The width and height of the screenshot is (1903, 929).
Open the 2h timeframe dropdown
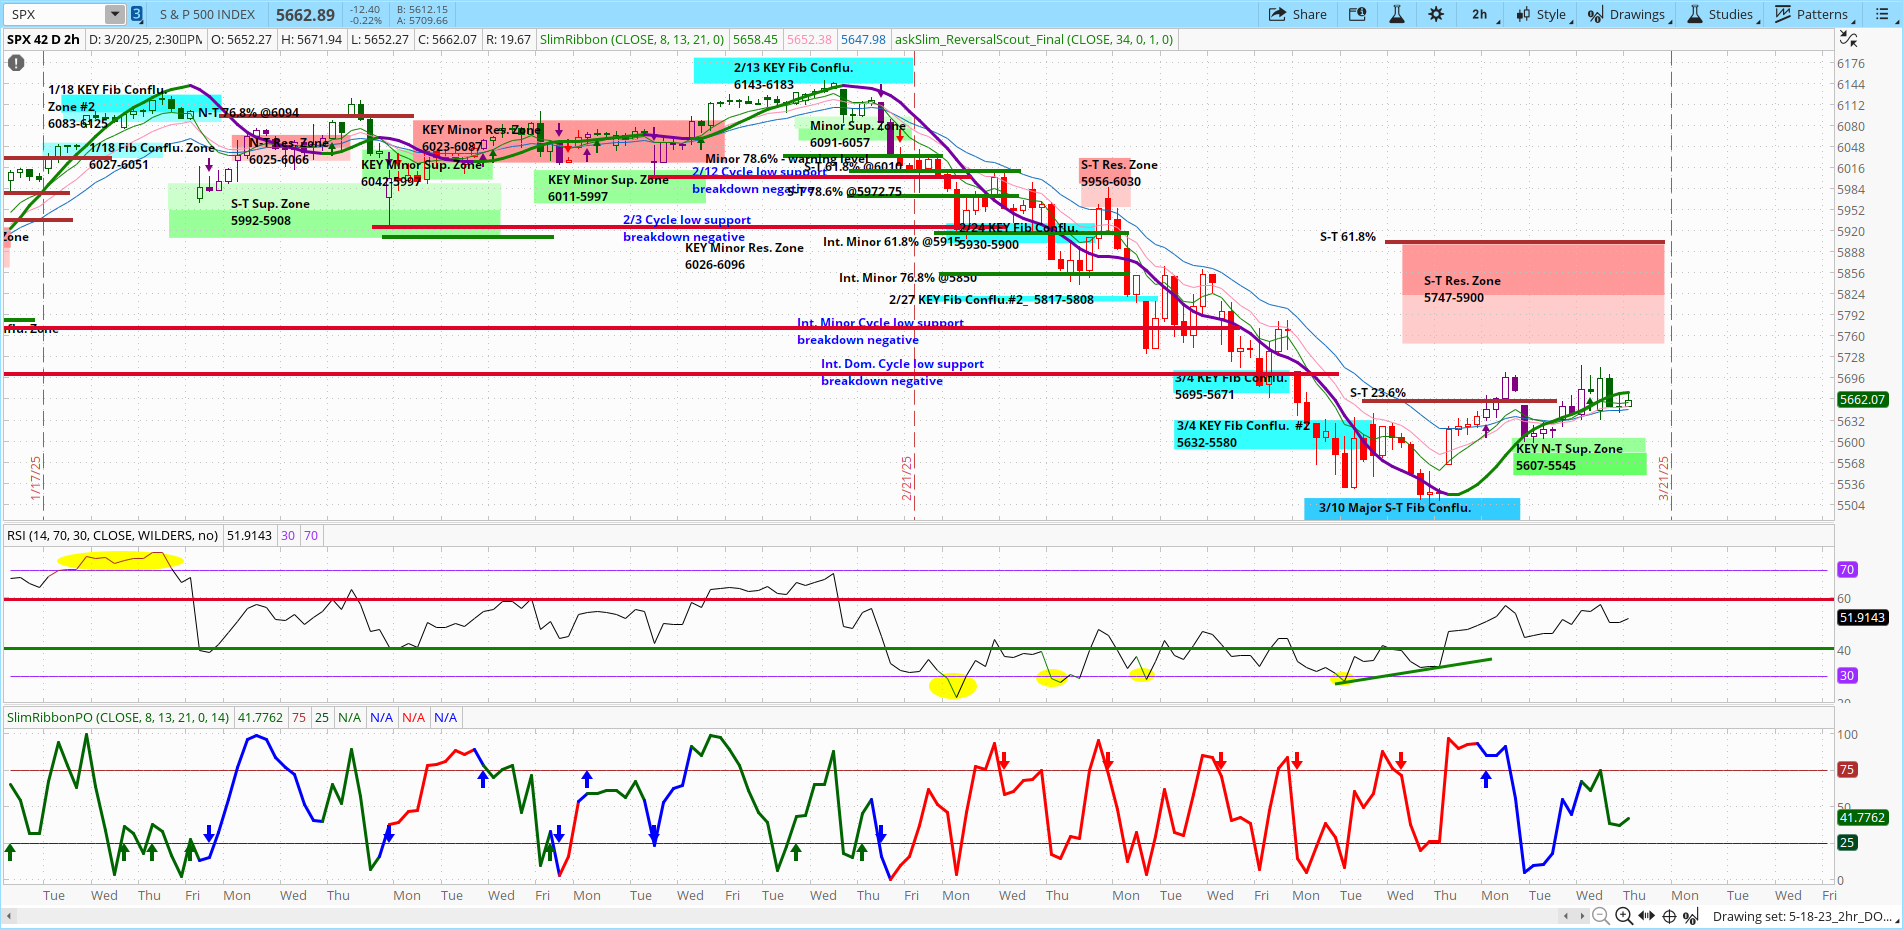pyautogui.click(x=1480, y=14)
